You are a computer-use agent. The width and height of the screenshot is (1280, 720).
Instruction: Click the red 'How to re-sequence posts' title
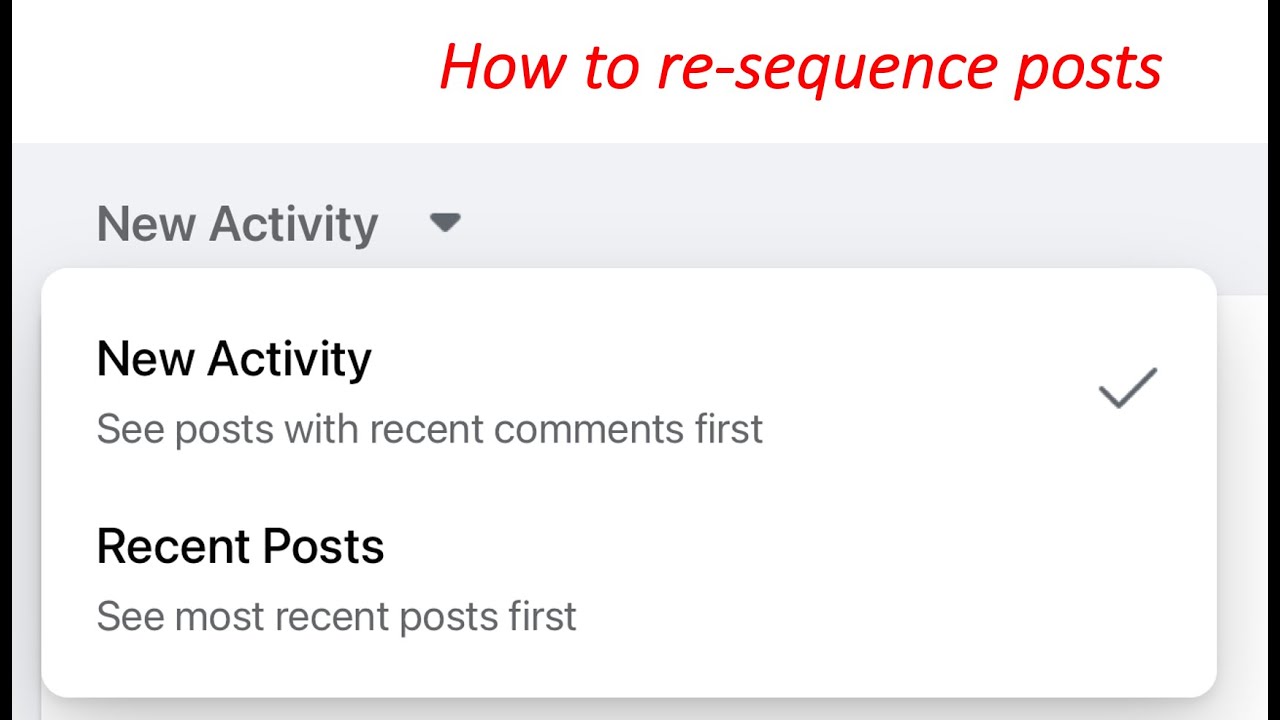click(800, 68)
